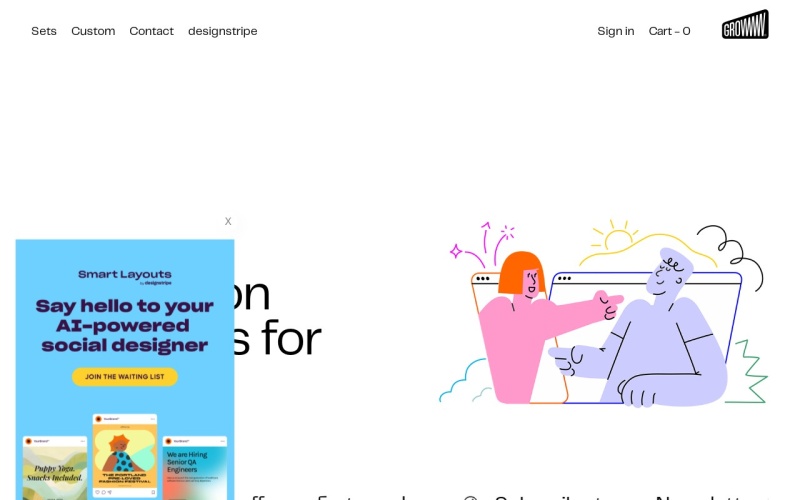
Task: Open the designstripe navigation link
Action: (223, 31)
